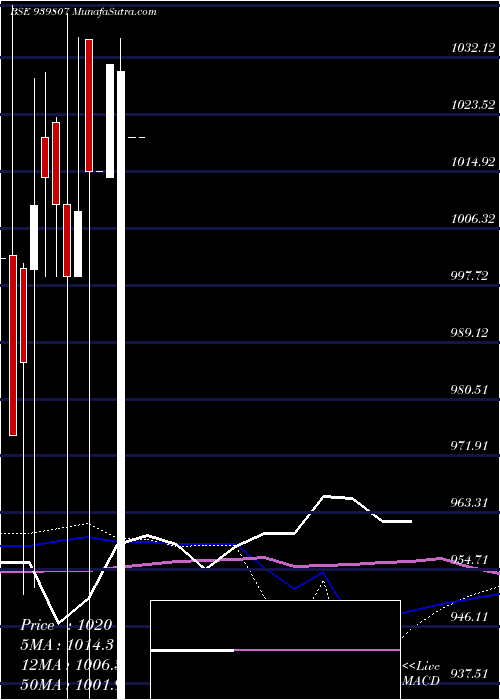Image resolution: width=500 pixels, height=700 pixels.
Task: Click the BSE 989807 MunafaSutra.com title
Action: coord(83,12)
